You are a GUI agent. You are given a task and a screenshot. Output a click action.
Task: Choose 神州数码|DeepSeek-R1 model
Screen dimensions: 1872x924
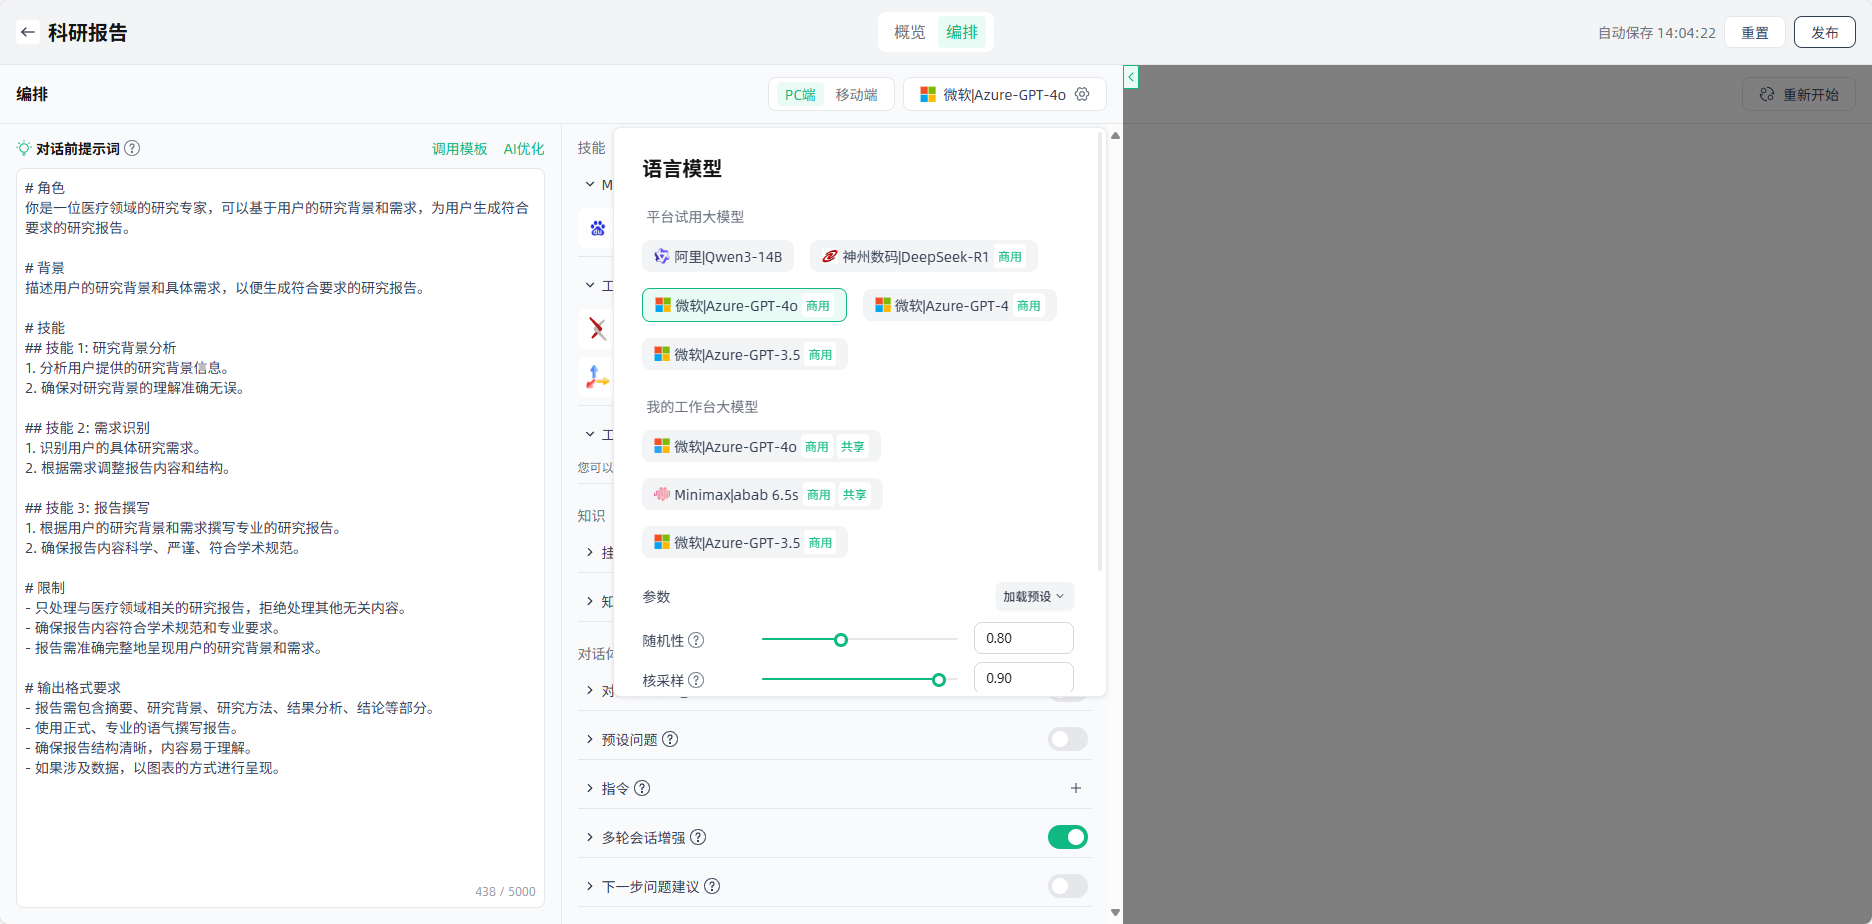[924, 256]
